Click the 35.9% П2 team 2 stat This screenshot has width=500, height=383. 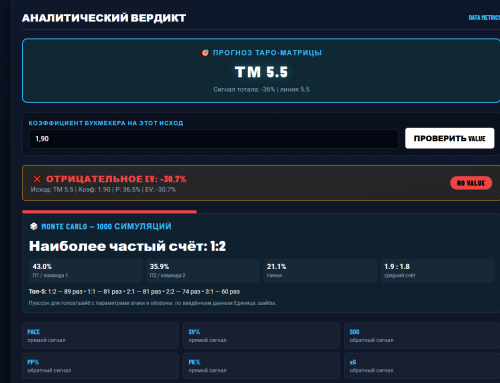point(203,271)
